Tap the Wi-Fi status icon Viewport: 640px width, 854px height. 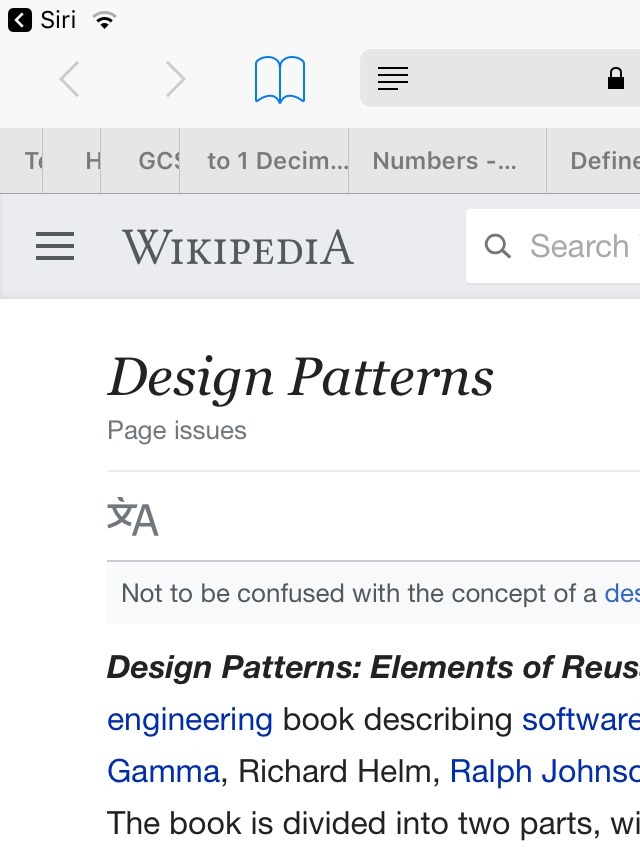(x=103, y=20)
